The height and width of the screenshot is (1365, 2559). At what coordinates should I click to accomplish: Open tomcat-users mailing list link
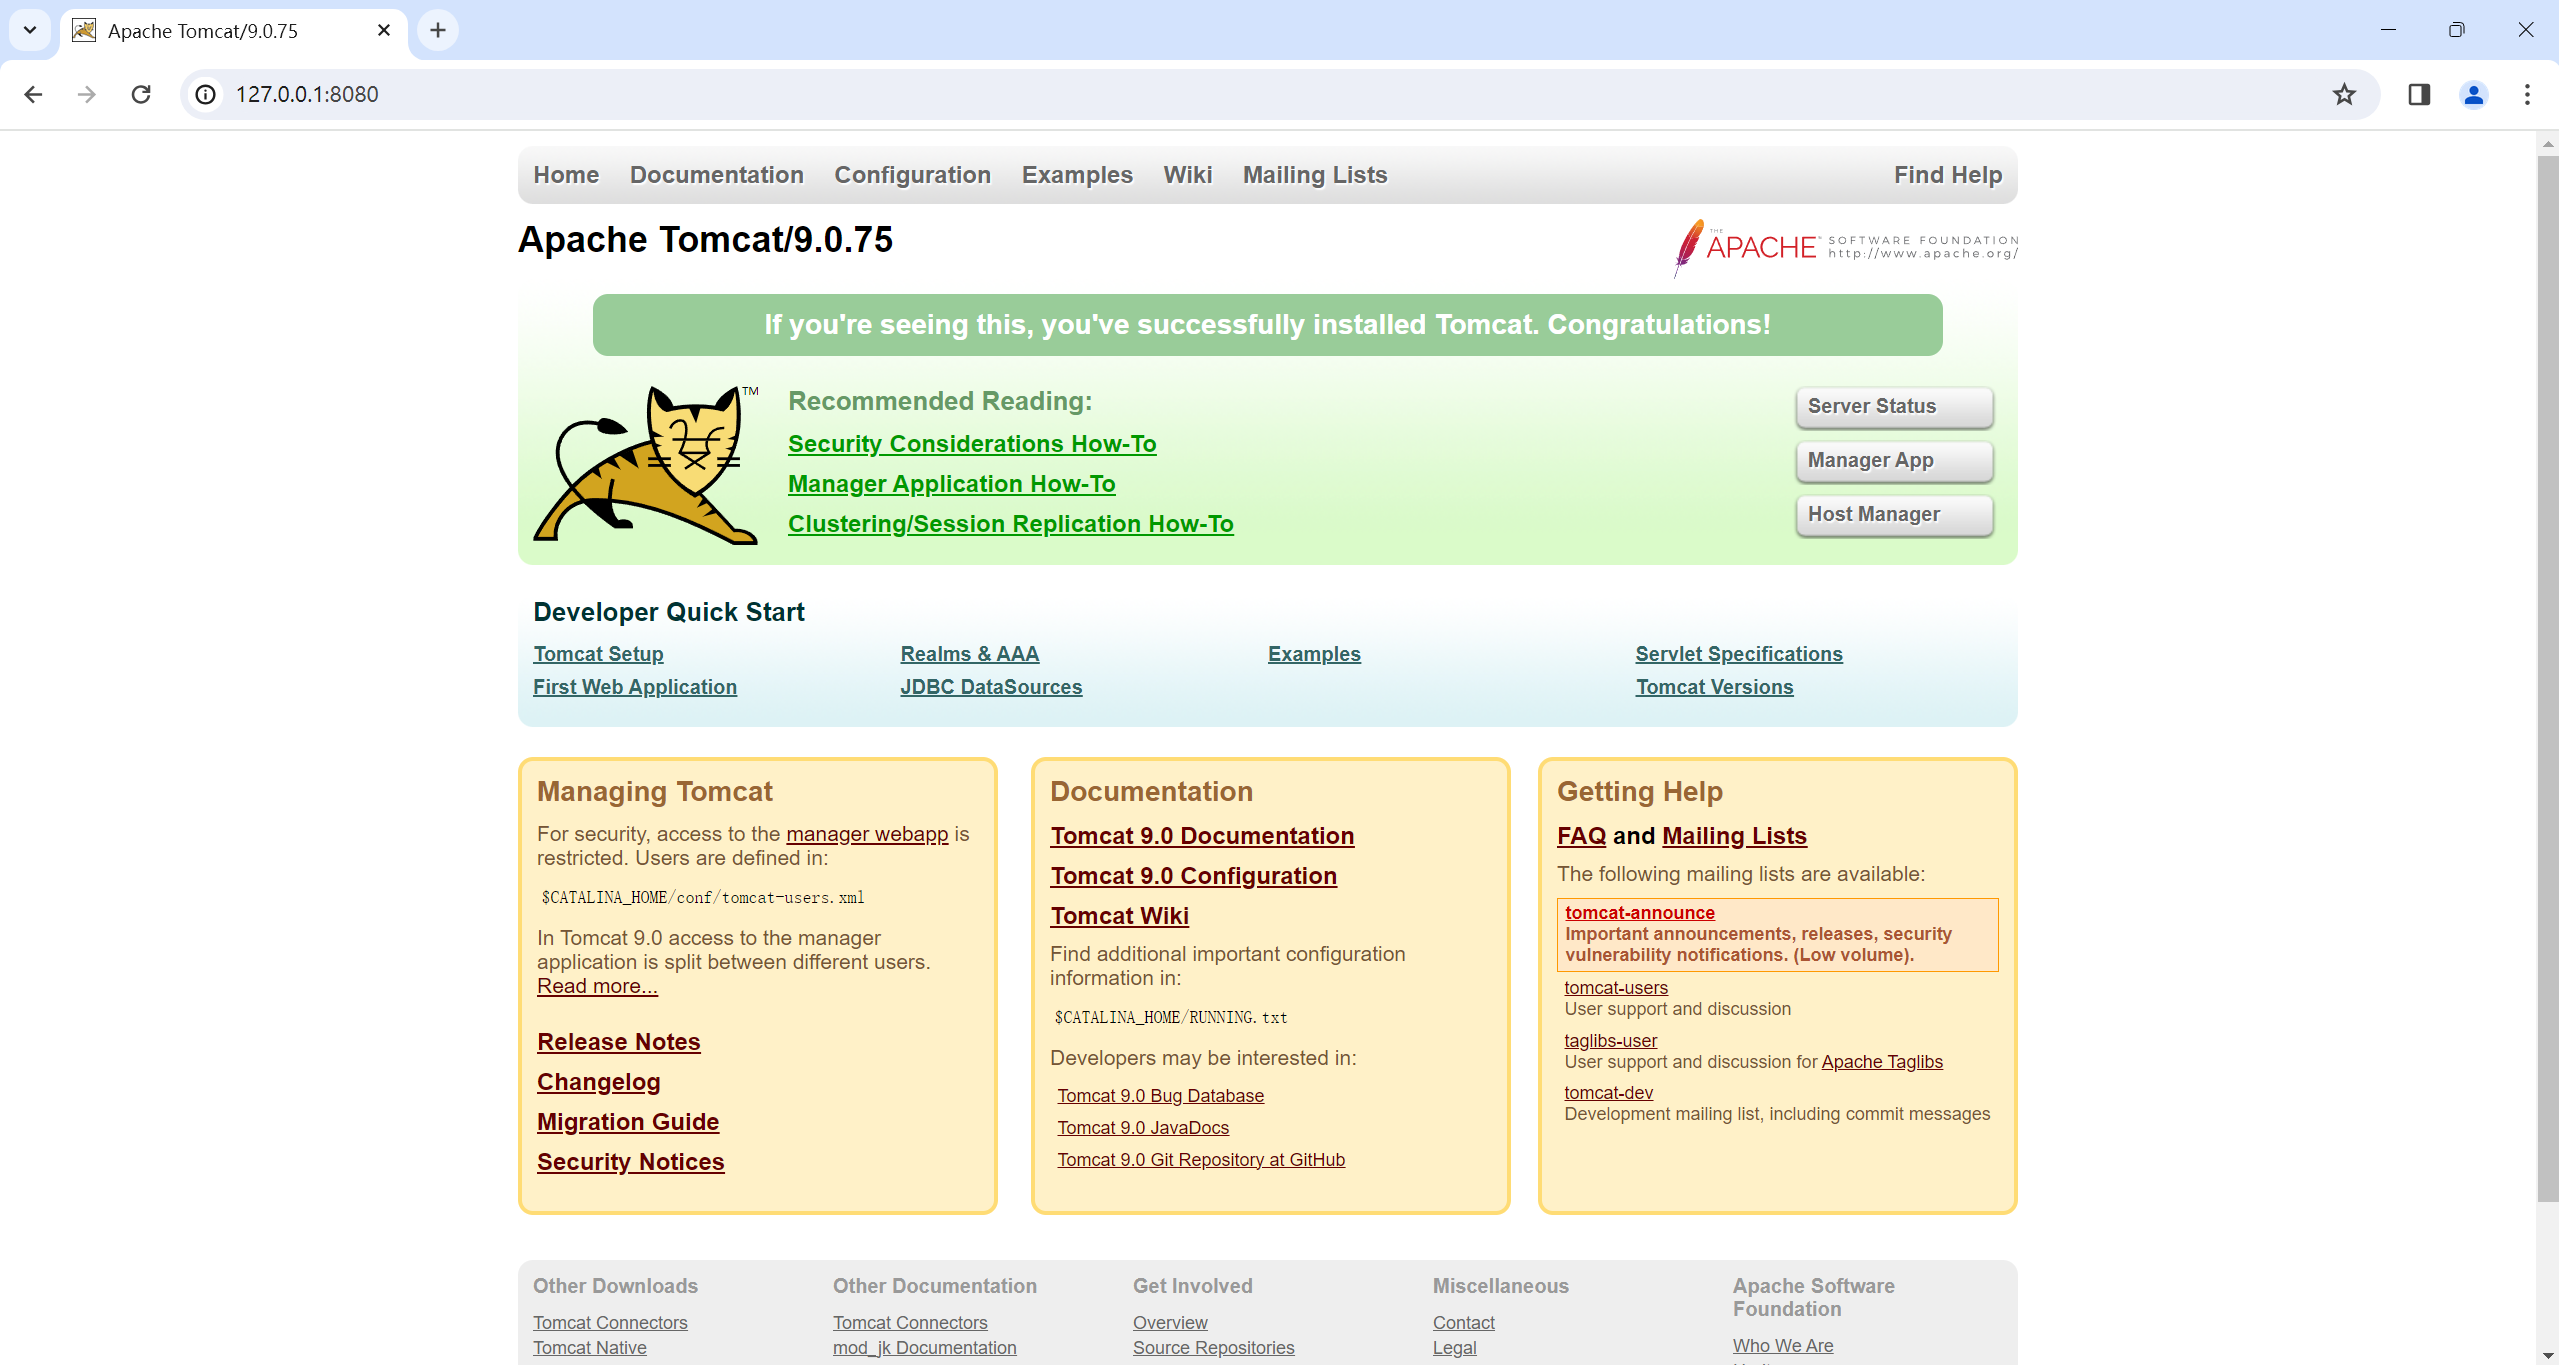pyautogui.click(x=1615, y=988)
